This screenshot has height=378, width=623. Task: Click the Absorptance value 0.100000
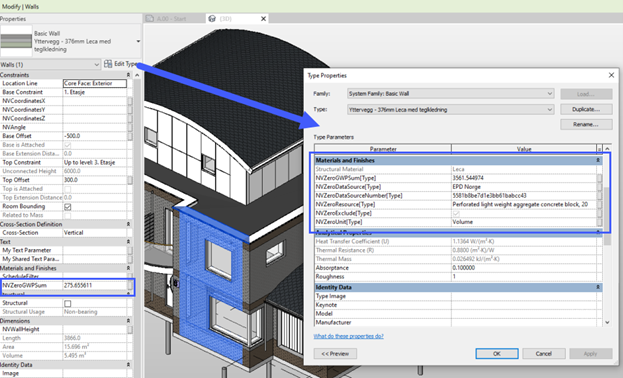(524, 268)
